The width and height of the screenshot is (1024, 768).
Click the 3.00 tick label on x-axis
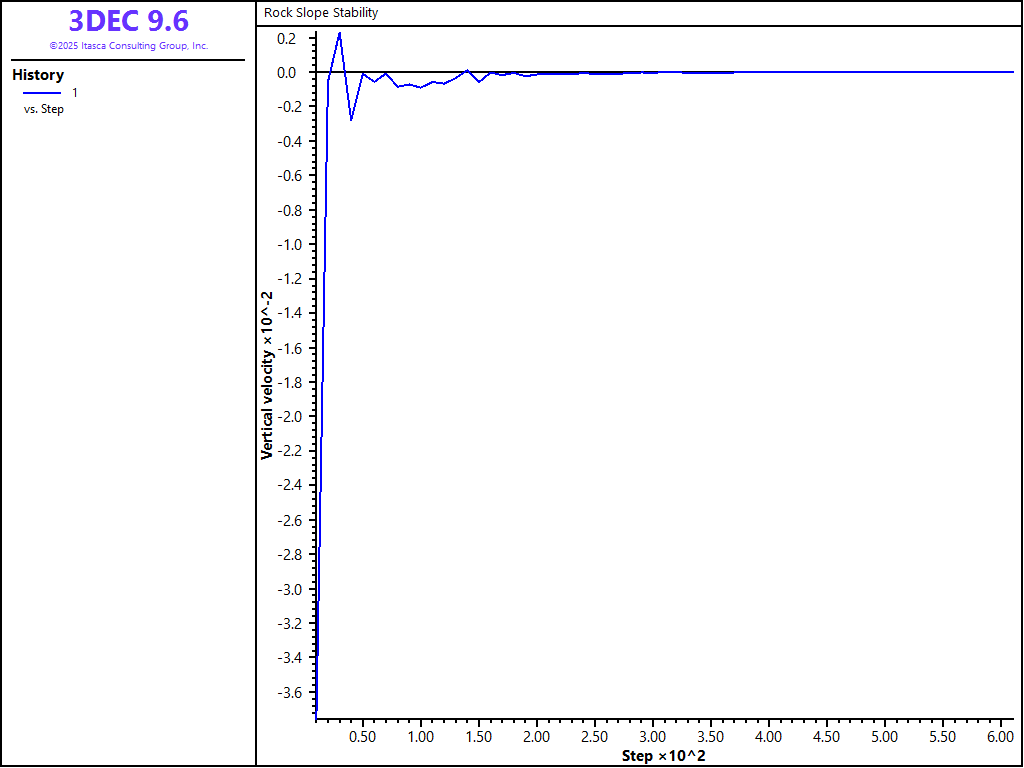(653, 737)
